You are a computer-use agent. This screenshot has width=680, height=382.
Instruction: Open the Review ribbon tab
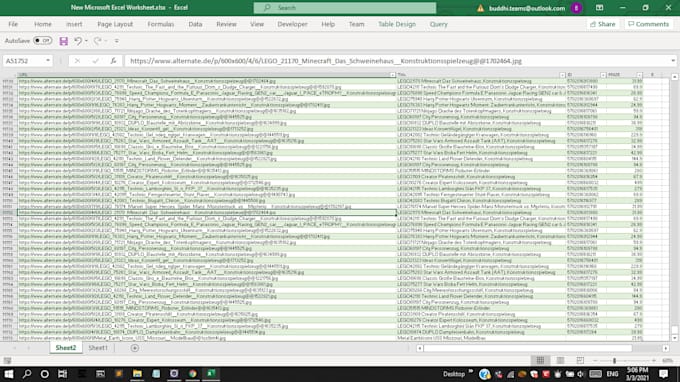click(226, 24)
